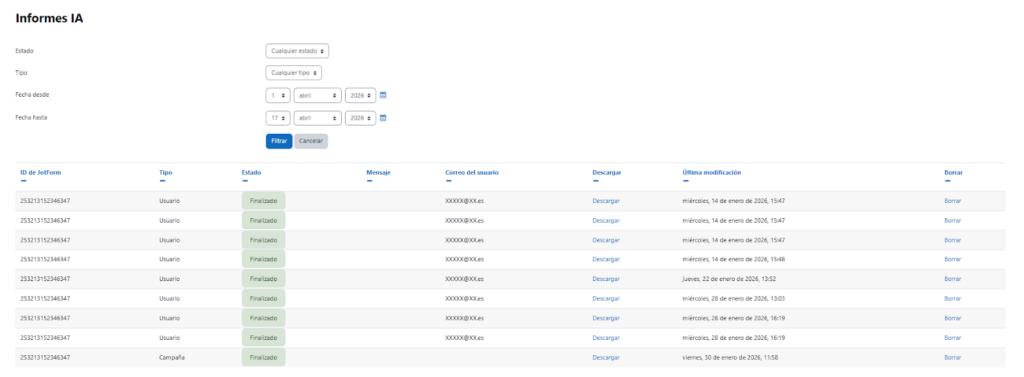Select the 'Campaña' type cell
1024x377 pixels.
tap(171, 357)
